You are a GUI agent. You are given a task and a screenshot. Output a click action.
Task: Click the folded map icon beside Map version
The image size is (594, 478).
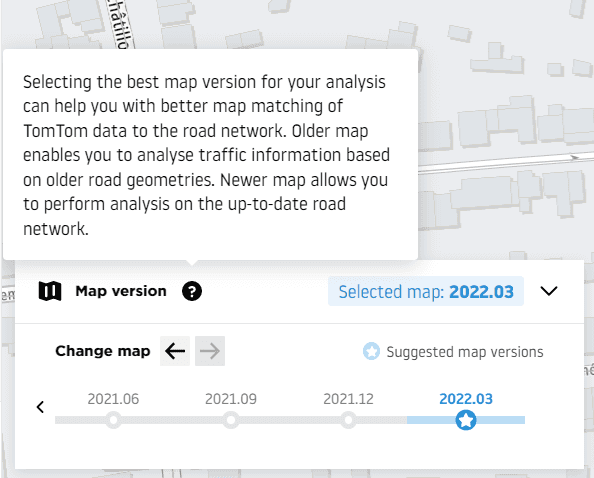pos(50,291)
